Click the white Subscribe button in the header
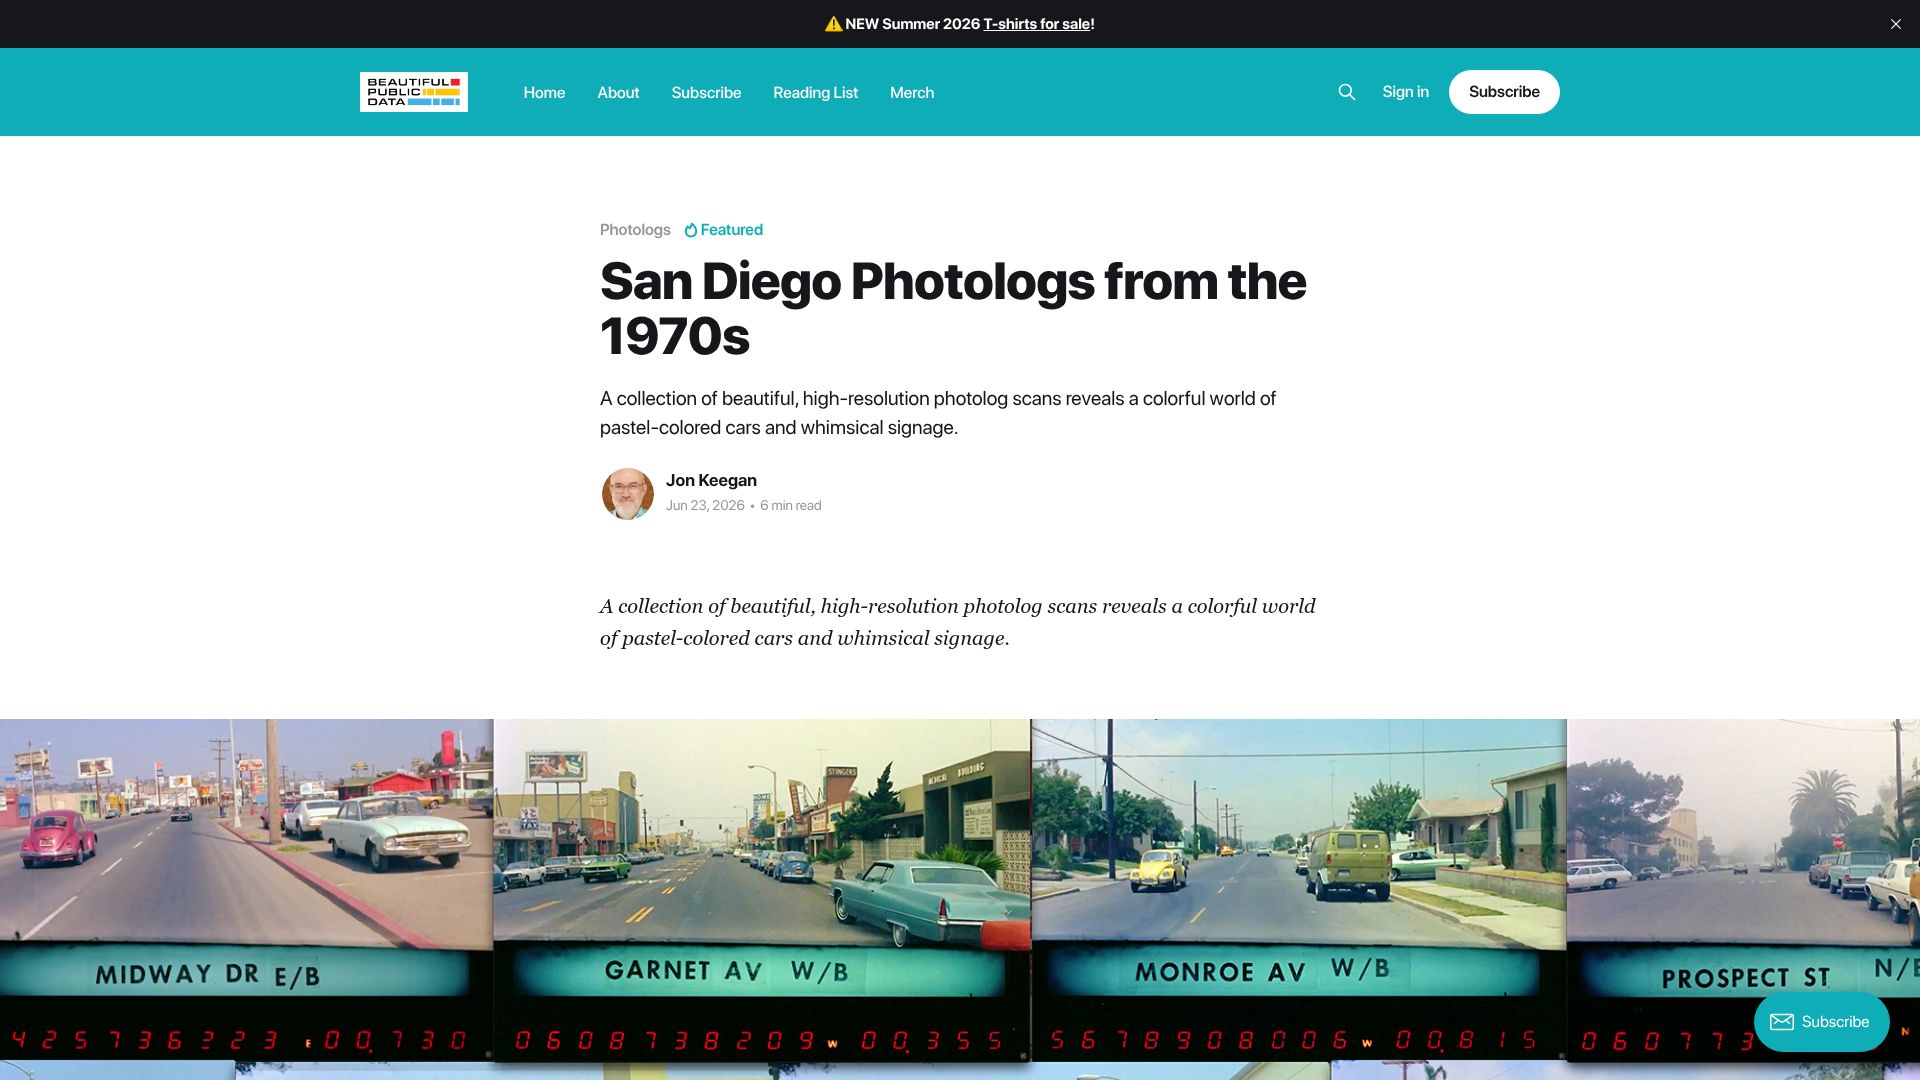Screen dimensions: 1920x1080 (1504, 92)
